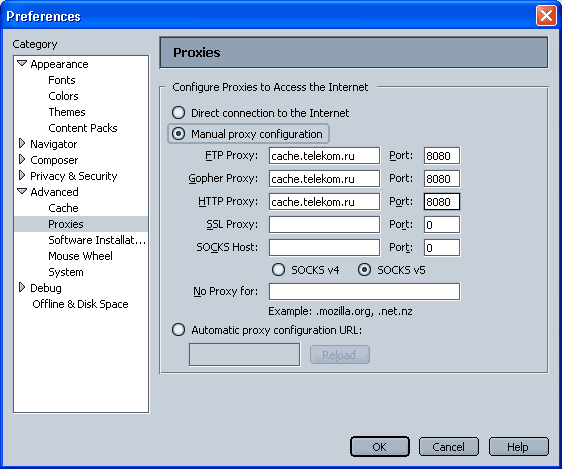Screen dimensions: 562x469
Task: Open Mouse Wheel preferences item
Action: (80, 256)
